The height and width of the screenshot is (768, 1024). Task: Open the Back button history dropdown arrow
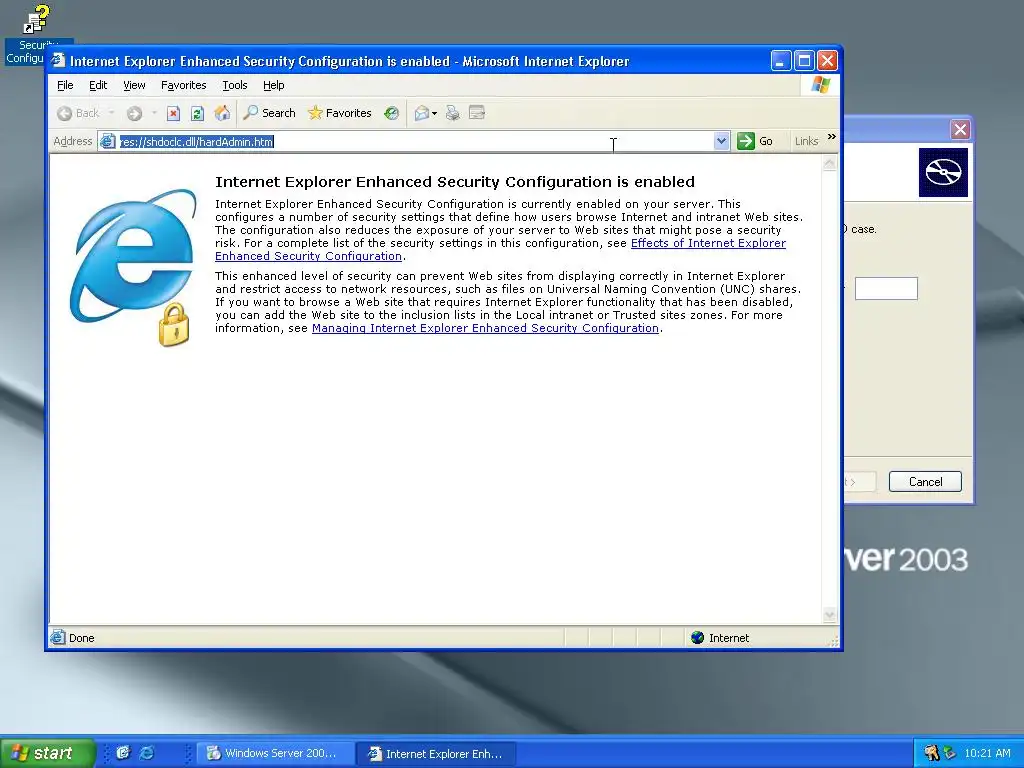click(x=111, y=113)
